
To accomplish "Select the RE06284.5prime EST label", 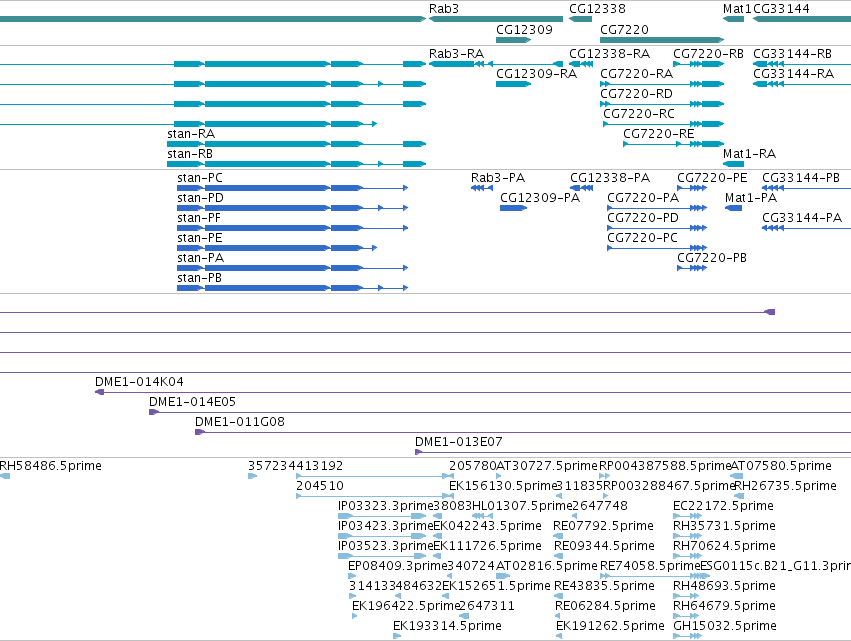I will pyautogui.click(x=605, y=606).
